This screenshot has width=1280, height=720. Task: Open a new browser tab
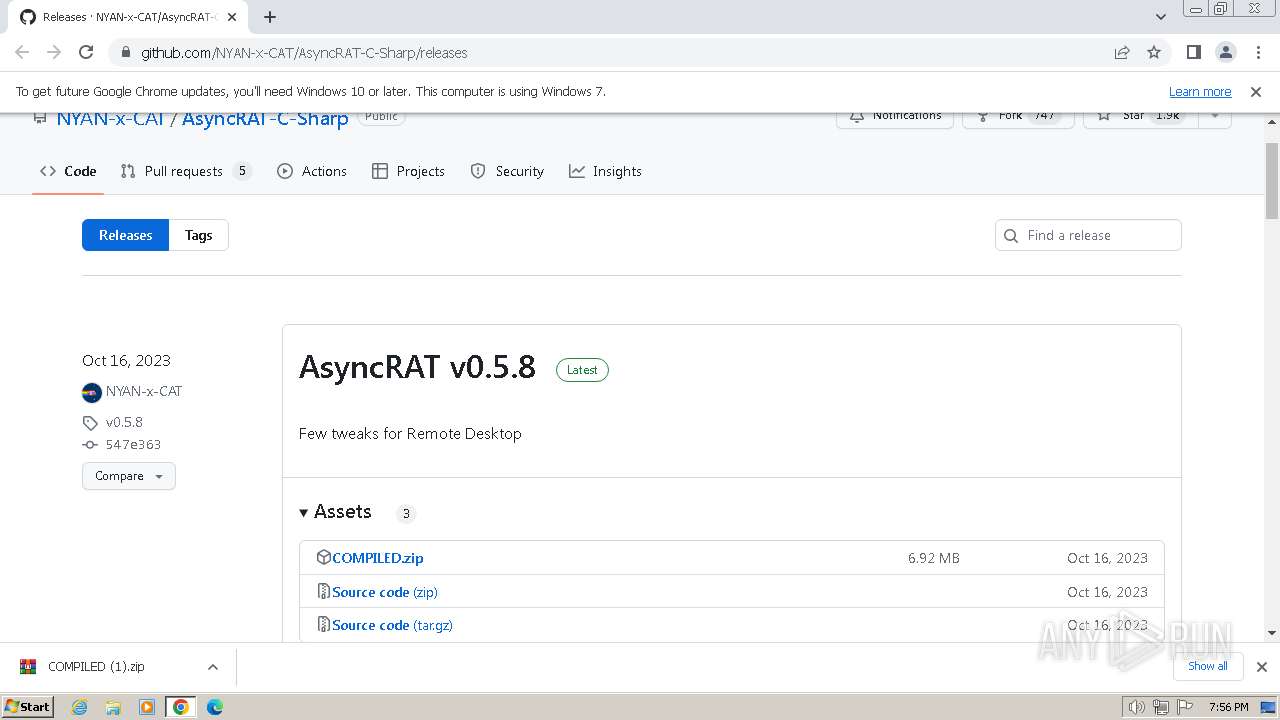(x=270, y=17)
